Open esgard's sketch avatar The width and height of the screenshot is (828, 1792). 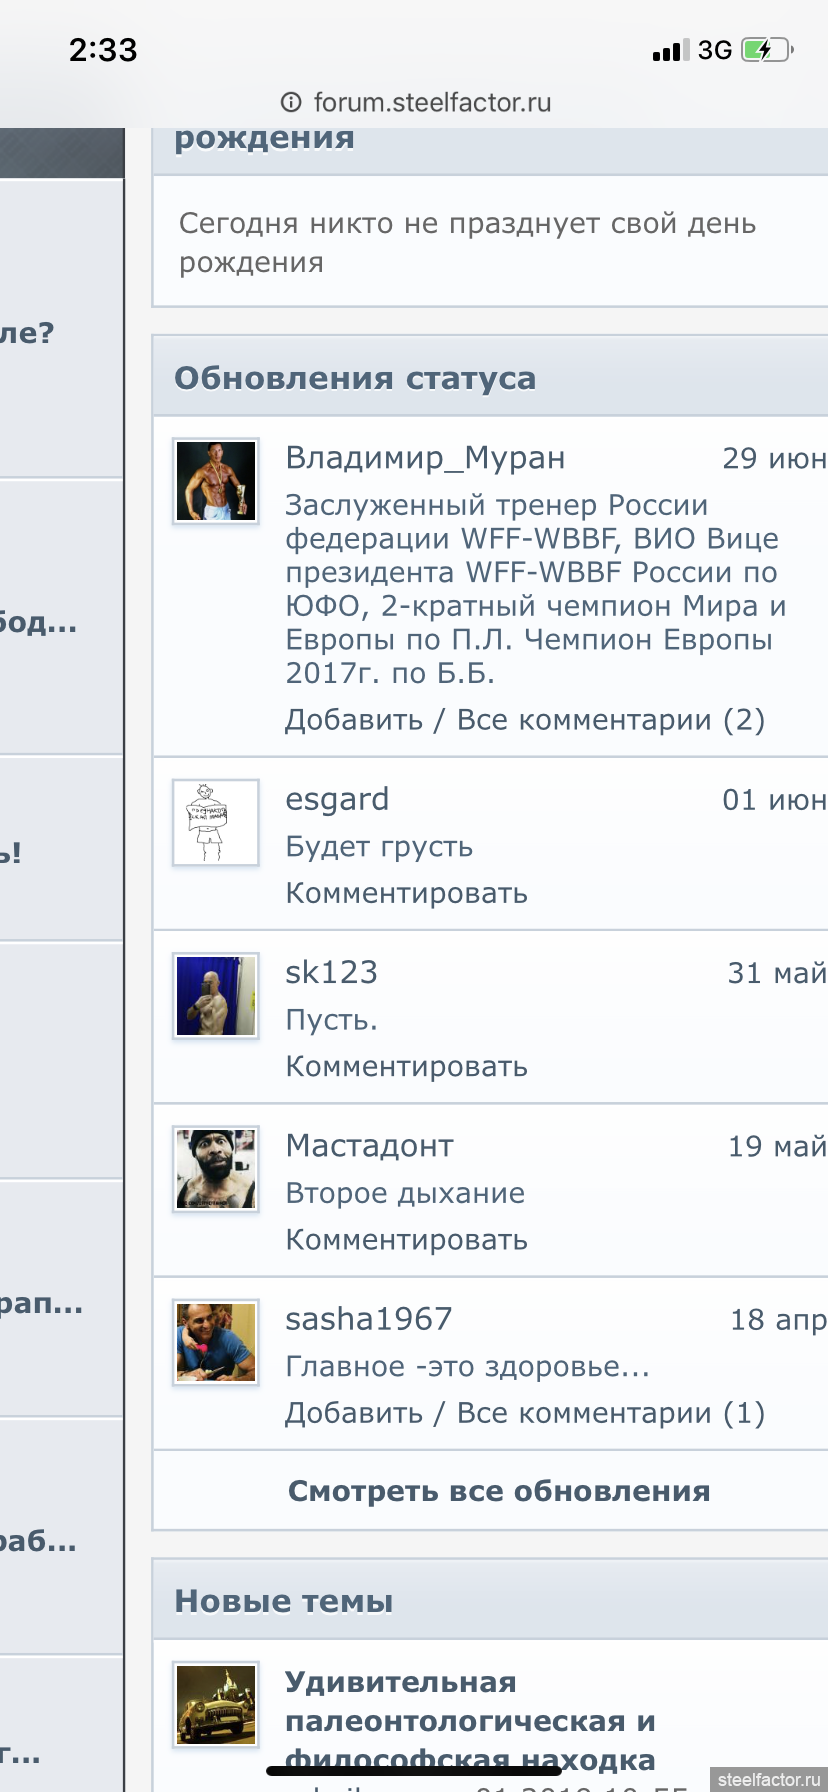pos(216,822)
